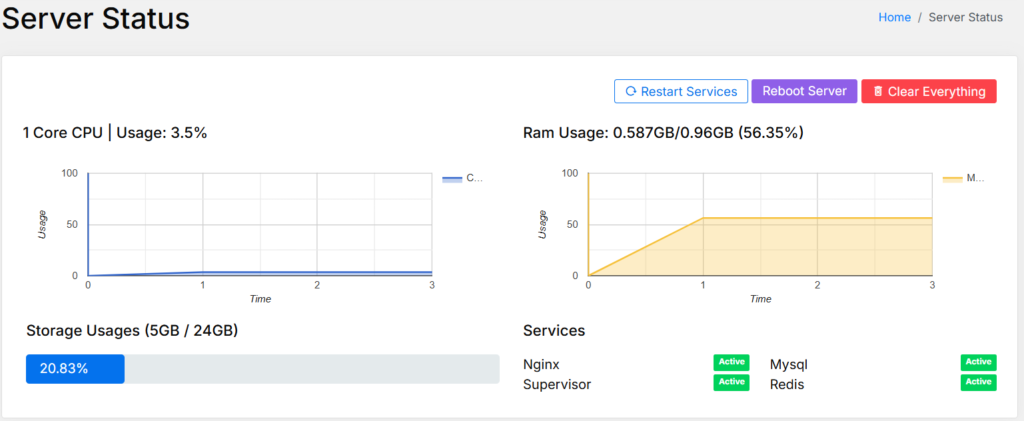Click the Usage axis label of RAM chart
1024x421 pixels.
point(543,224)
